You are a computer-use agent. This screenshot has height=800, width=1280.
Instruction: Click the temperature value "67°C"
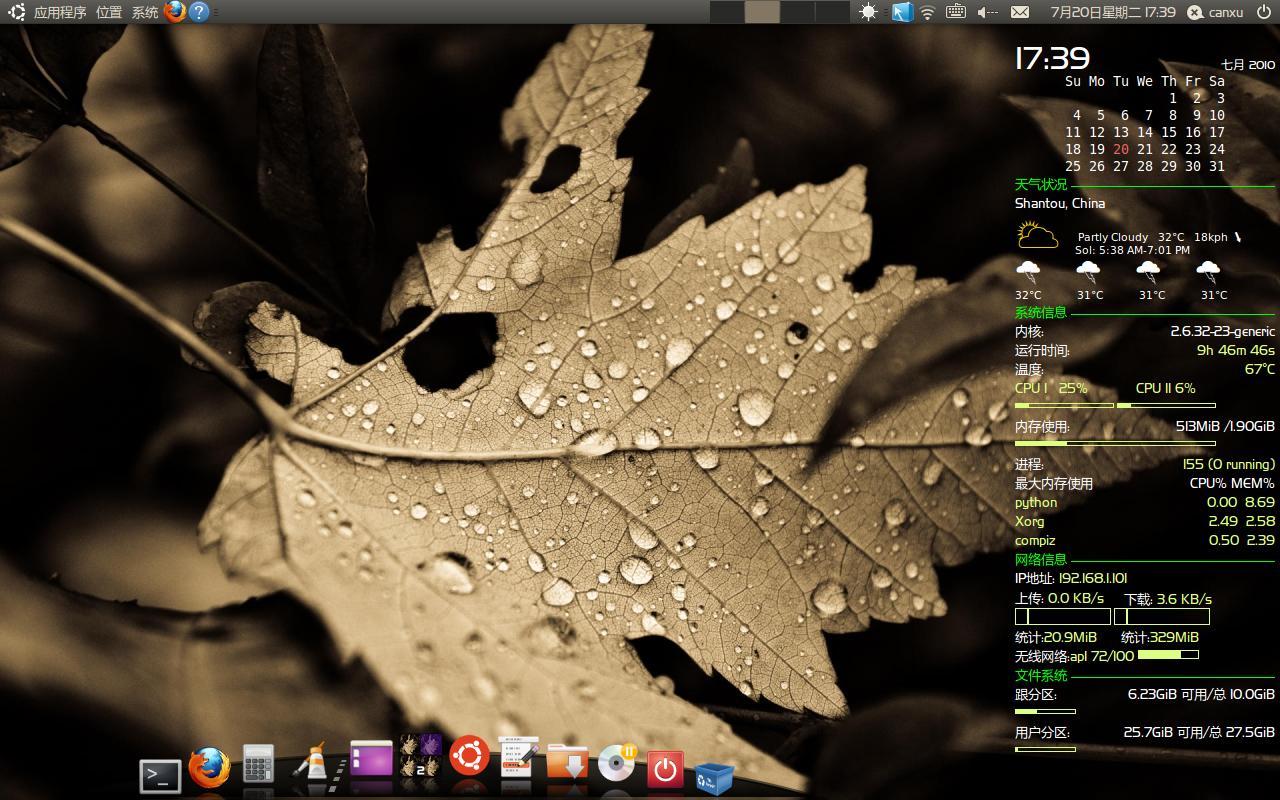pos(1260,369)
